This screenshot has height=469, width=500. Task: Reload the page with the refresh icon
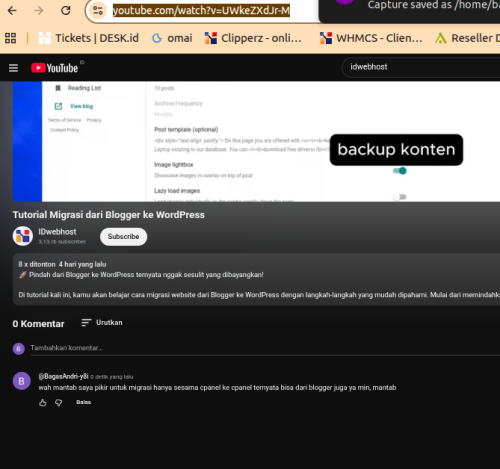click(x=66, y=11)
